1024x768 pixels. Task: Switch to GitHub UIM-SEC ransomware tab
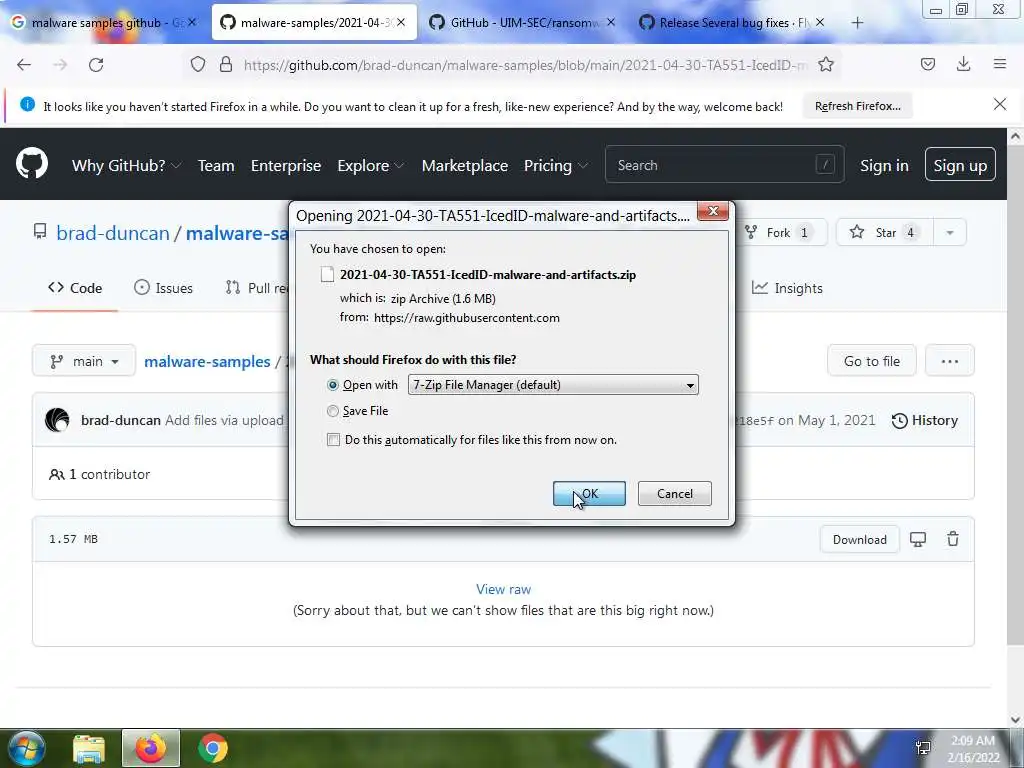[521, 22]
